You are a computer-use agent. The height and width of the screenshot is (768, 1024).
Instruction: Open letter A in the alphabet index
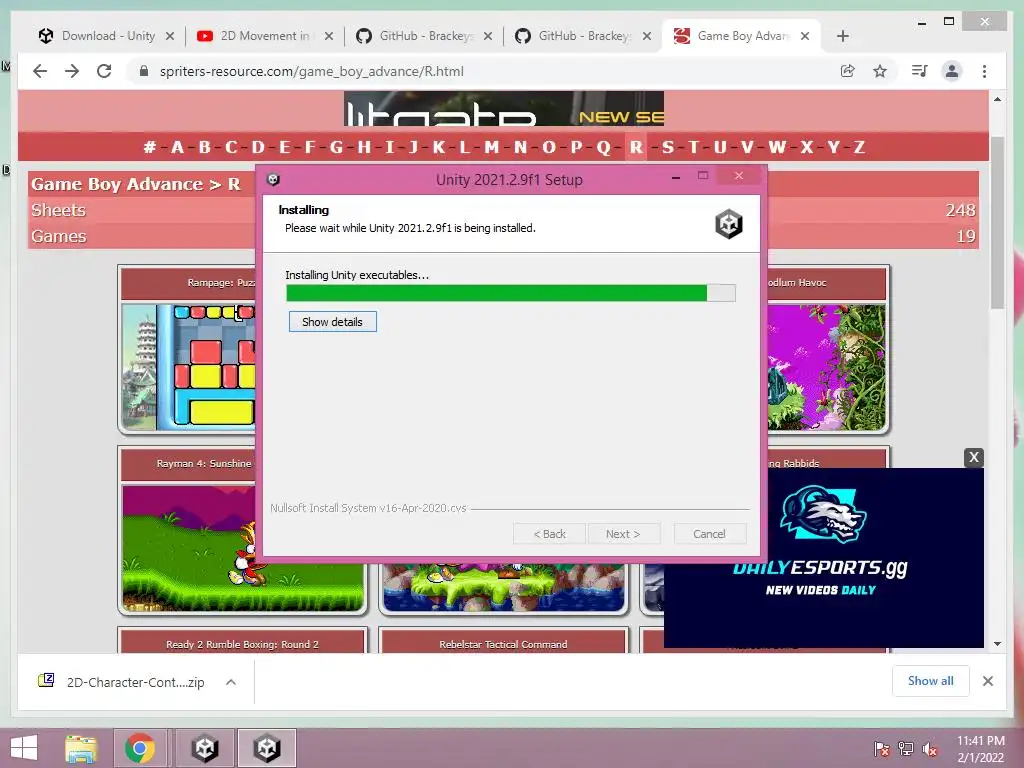pos(177,147)
